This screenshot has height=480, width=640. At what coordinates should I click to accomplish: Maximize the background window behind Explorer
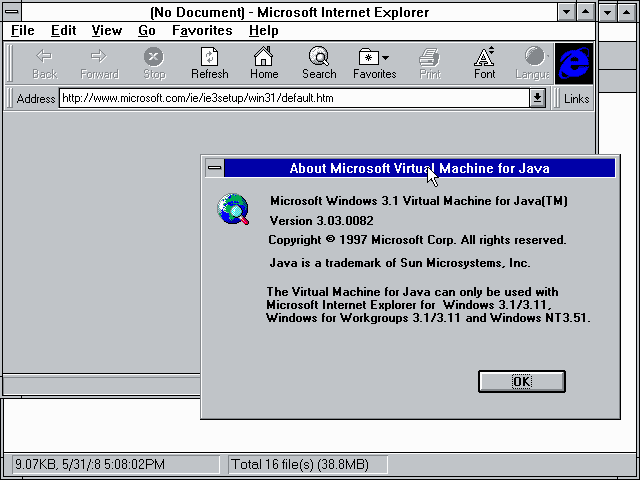627,12
